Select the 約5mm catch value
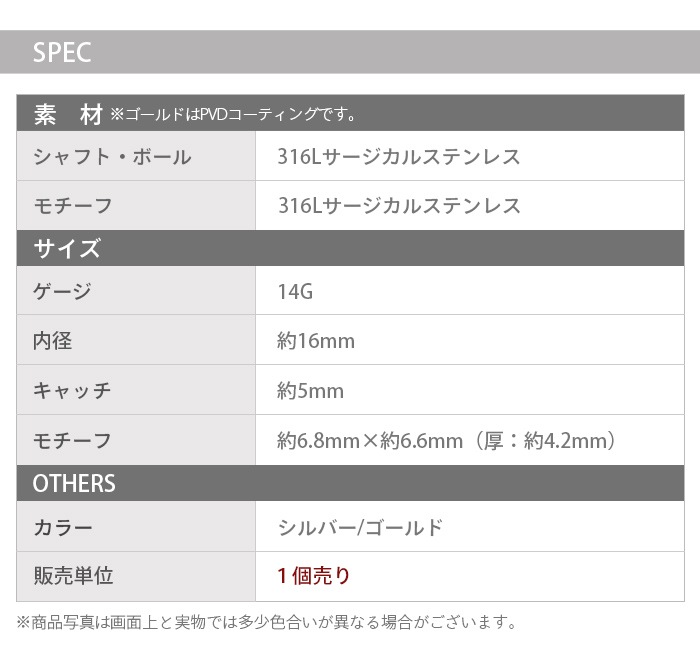 click(310, 390)
